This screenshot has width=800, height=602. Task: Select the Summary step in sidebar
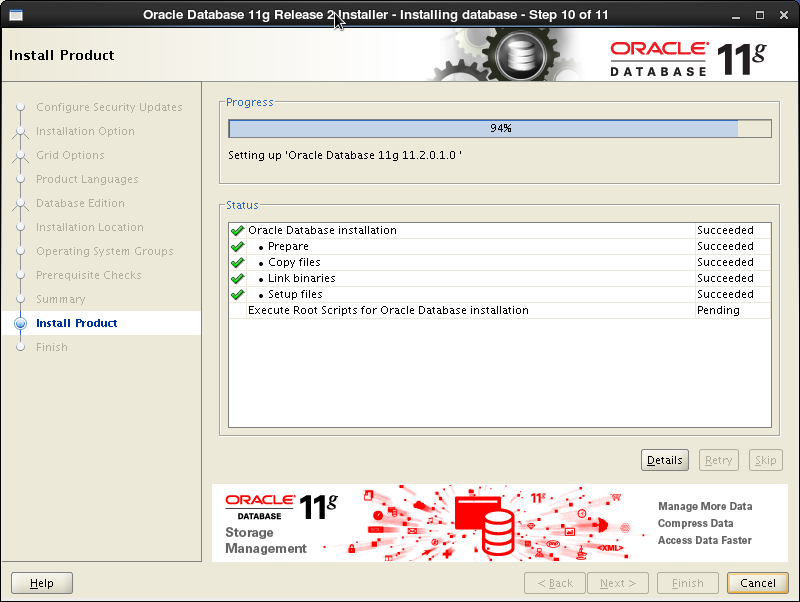click(x=61, y=299)
